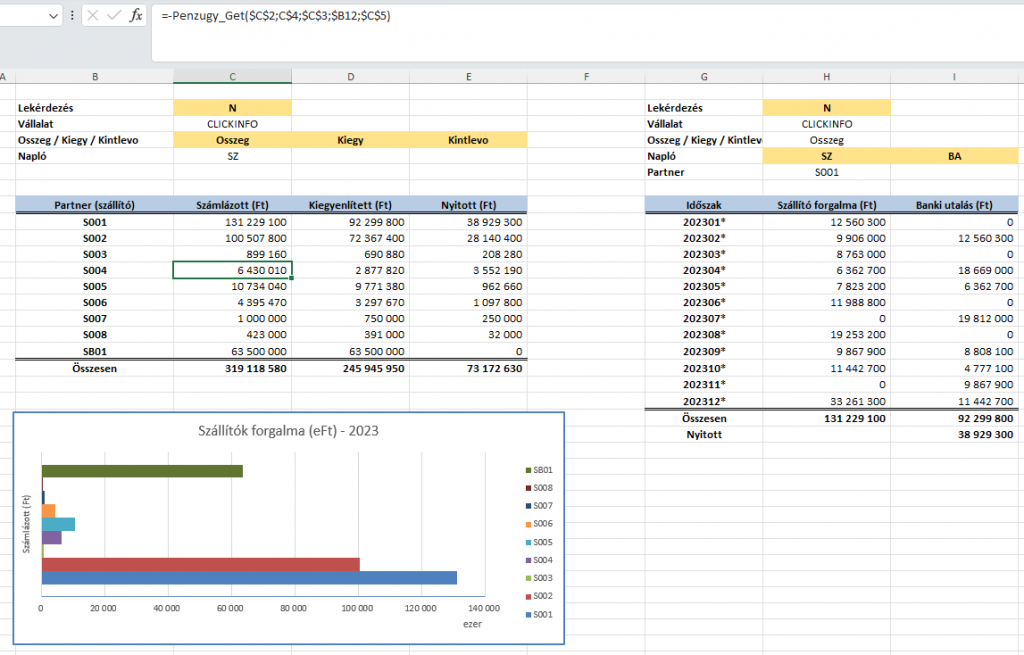This screenshot has height=655, width=1024.
Task: Select cell with partner S004 amount 6 430 010
Action: tap(232, 270)
